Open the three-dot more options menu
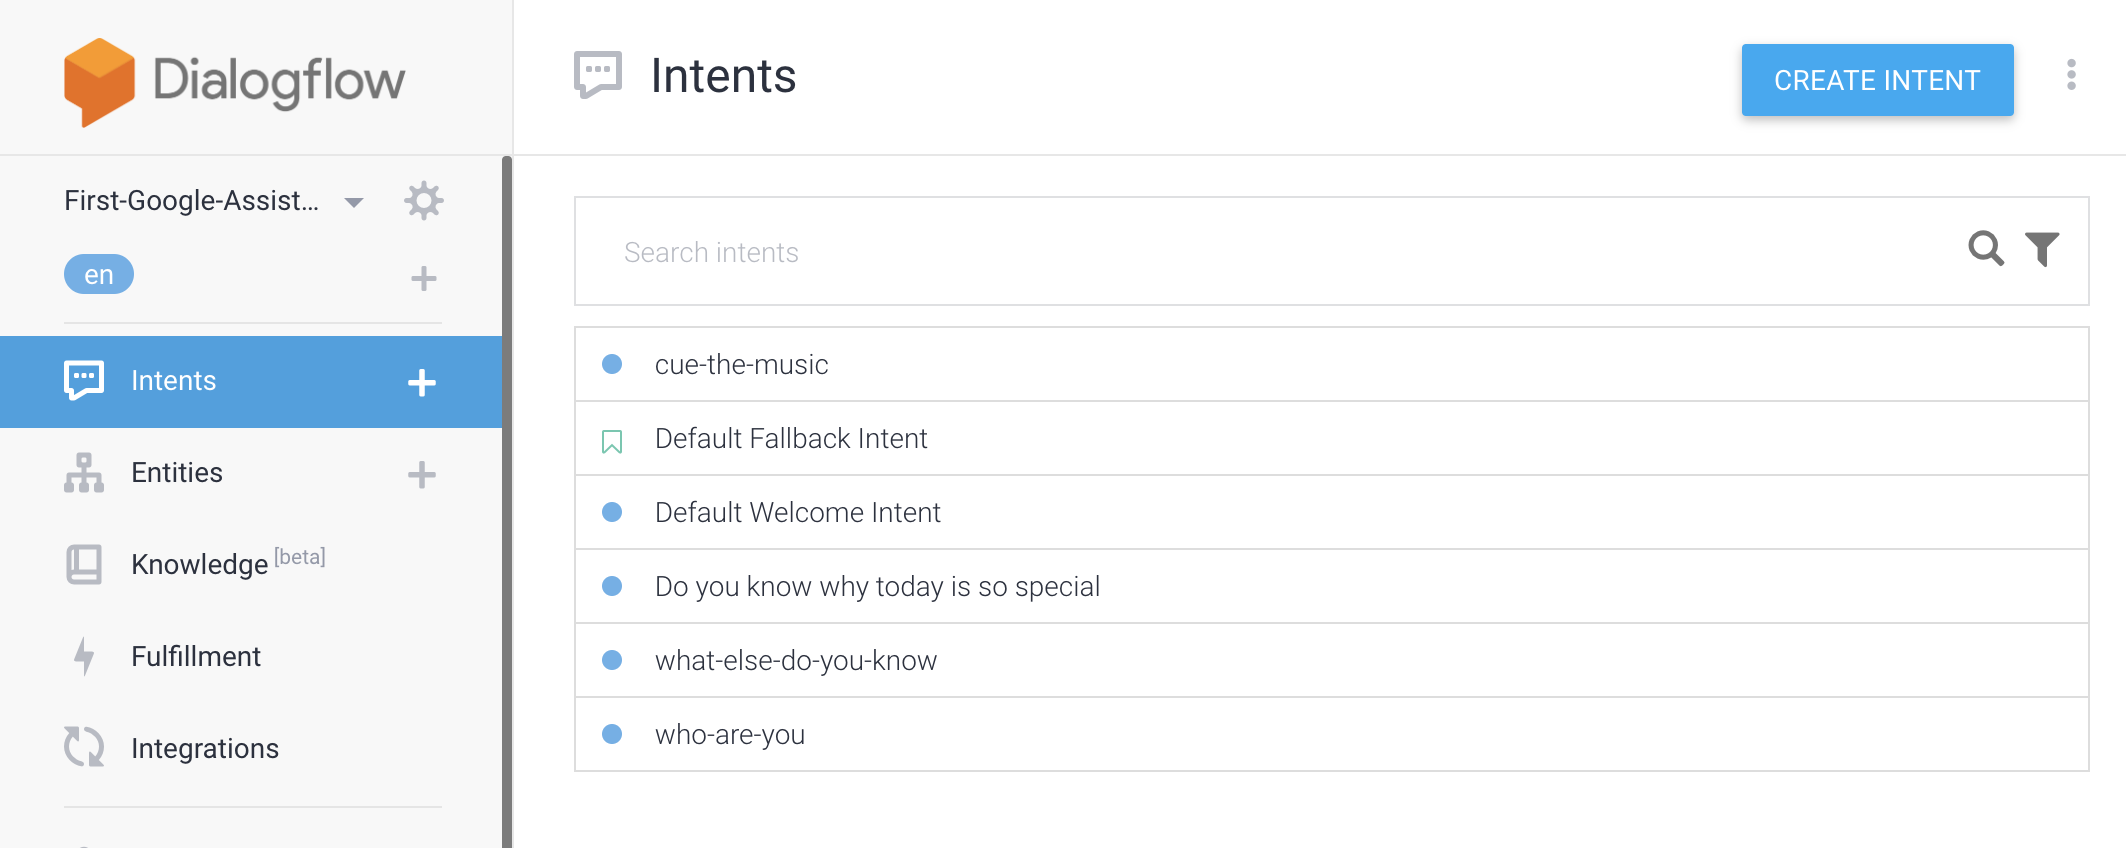Image resolution: width=2126 pixels, height=848 pixels. pos(2071,75)
